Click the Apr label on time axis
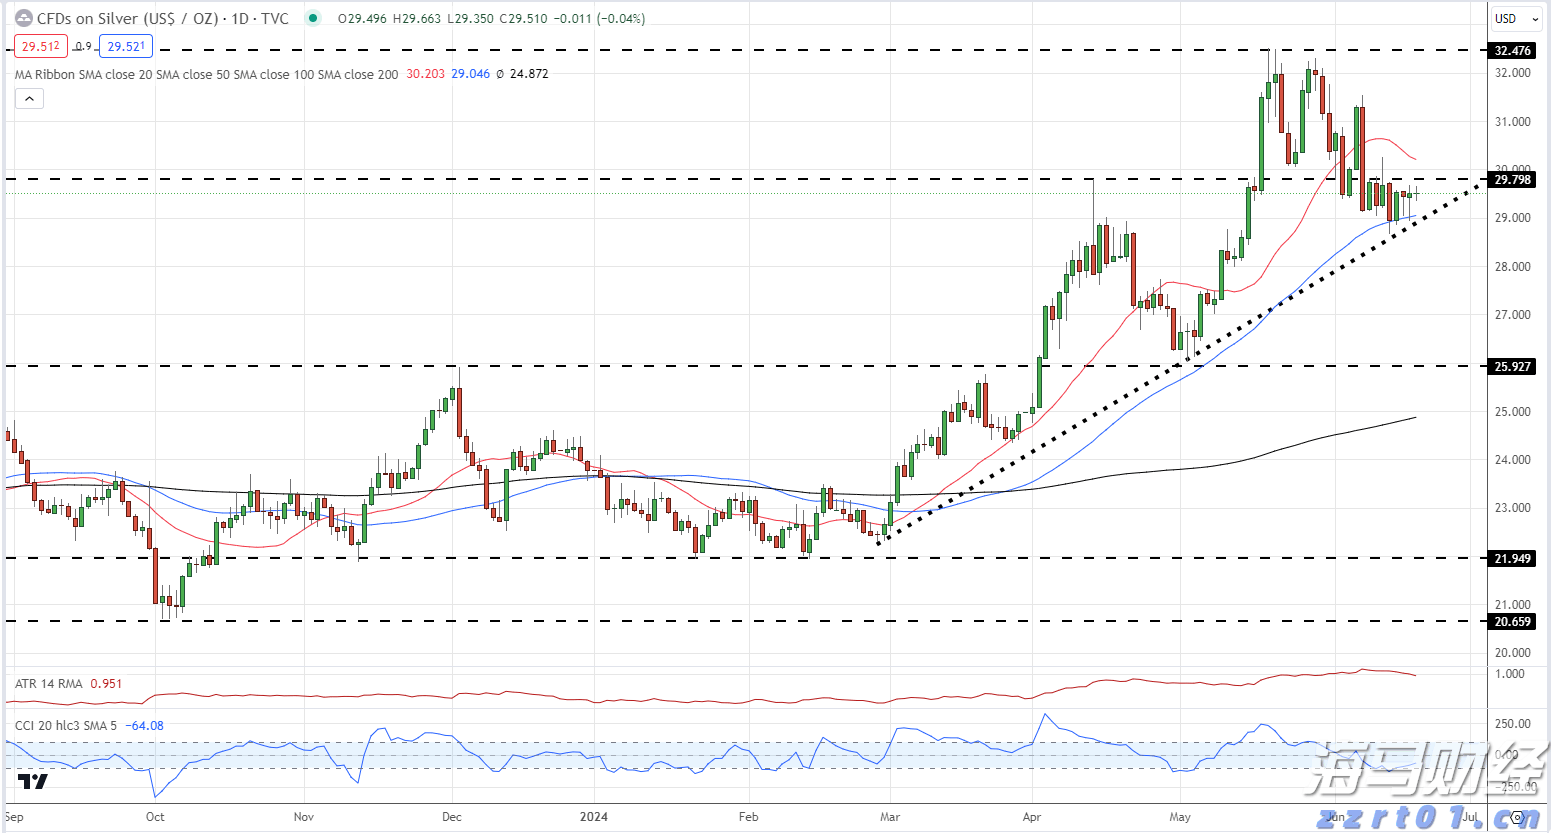The width and height of the screenshot is (1551, 833). tap(1032, 816)
